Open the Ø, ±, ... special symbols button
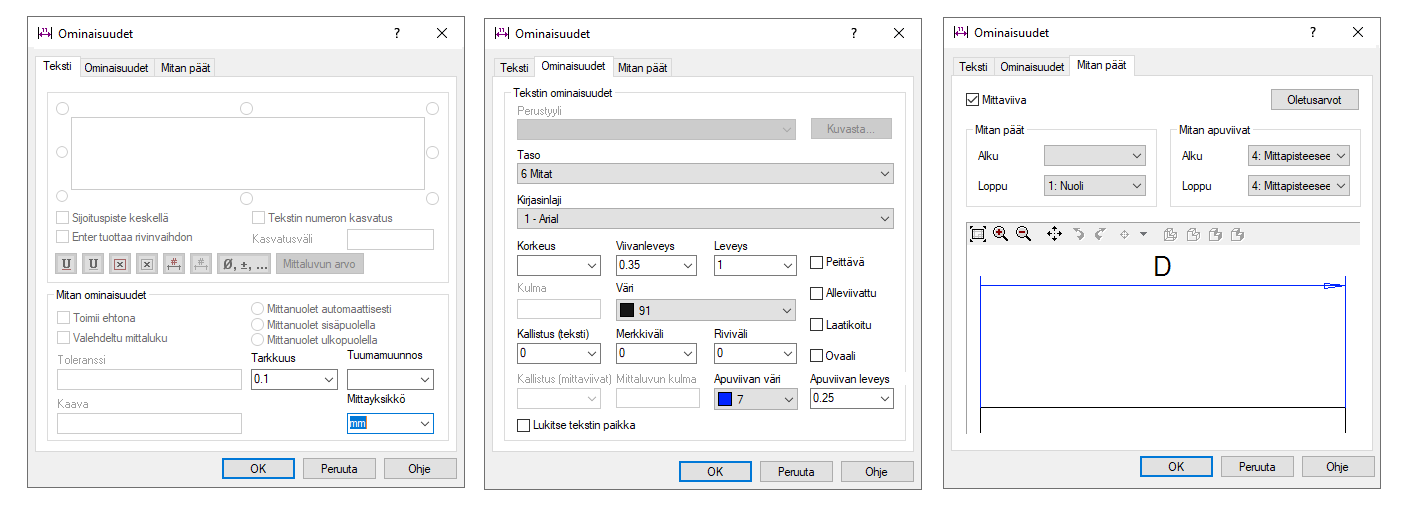Screen dimensions: 1404x514 tap(244, 264)
